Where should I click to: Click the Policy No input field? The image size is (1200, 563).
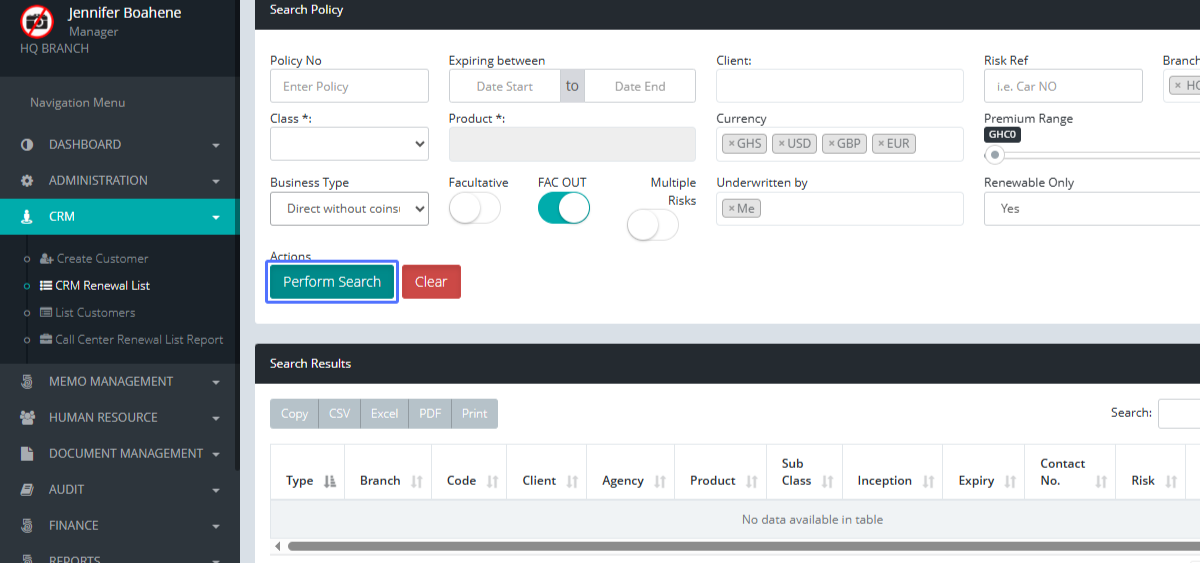tap(349, 86)
